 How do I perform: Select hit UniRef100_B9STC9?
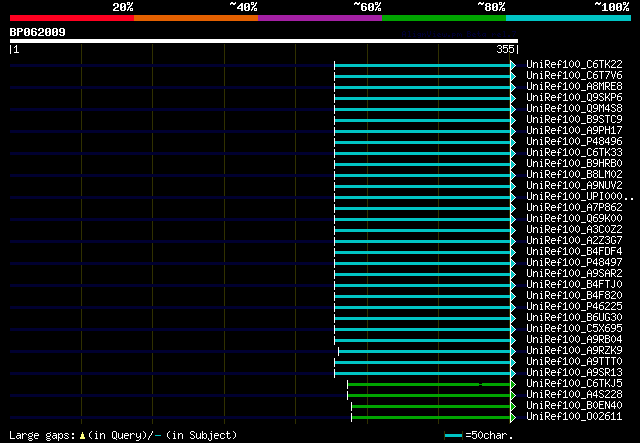point(574,120)
